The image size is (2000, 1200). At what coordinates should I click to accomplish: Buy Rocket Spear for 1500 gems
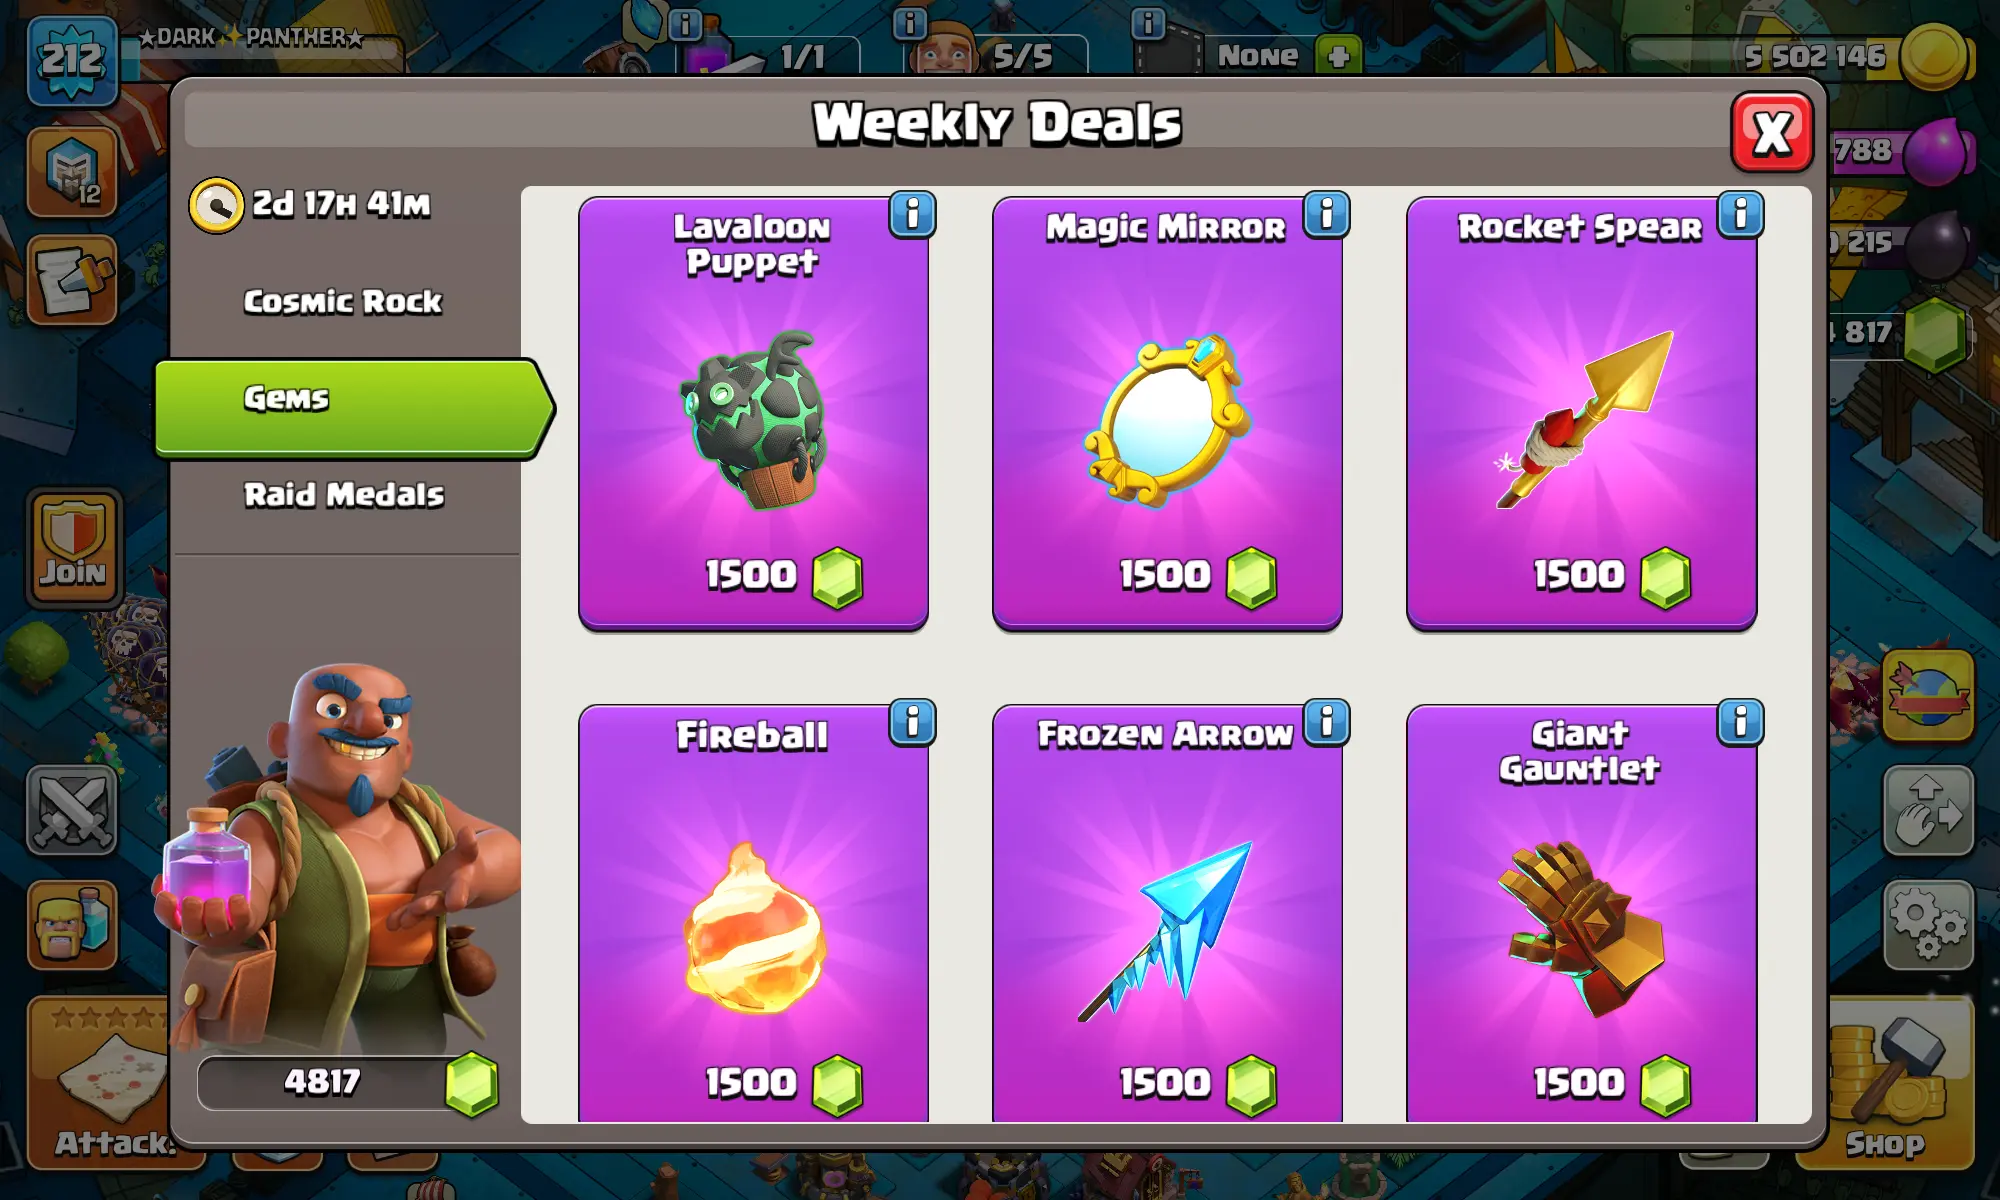[1581, 413]
